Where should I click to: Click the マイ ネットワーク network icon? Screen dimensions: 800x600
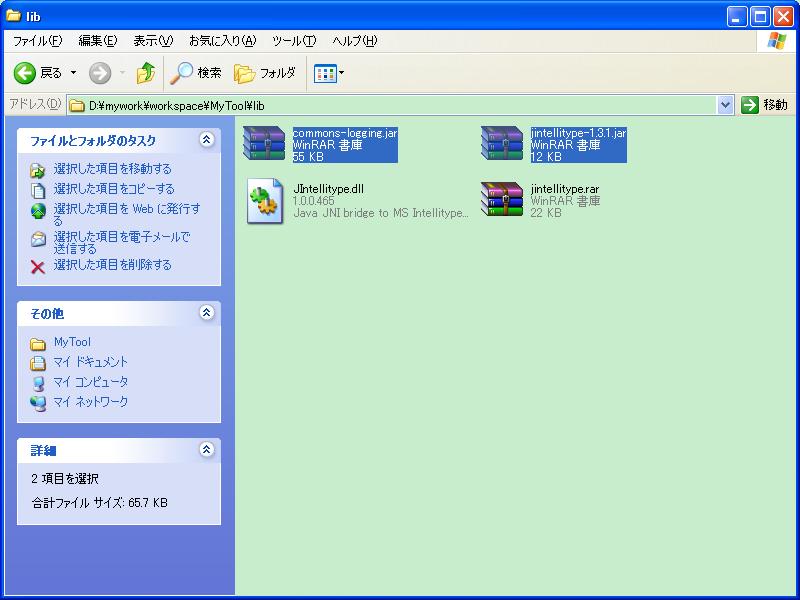coord(38,403)
